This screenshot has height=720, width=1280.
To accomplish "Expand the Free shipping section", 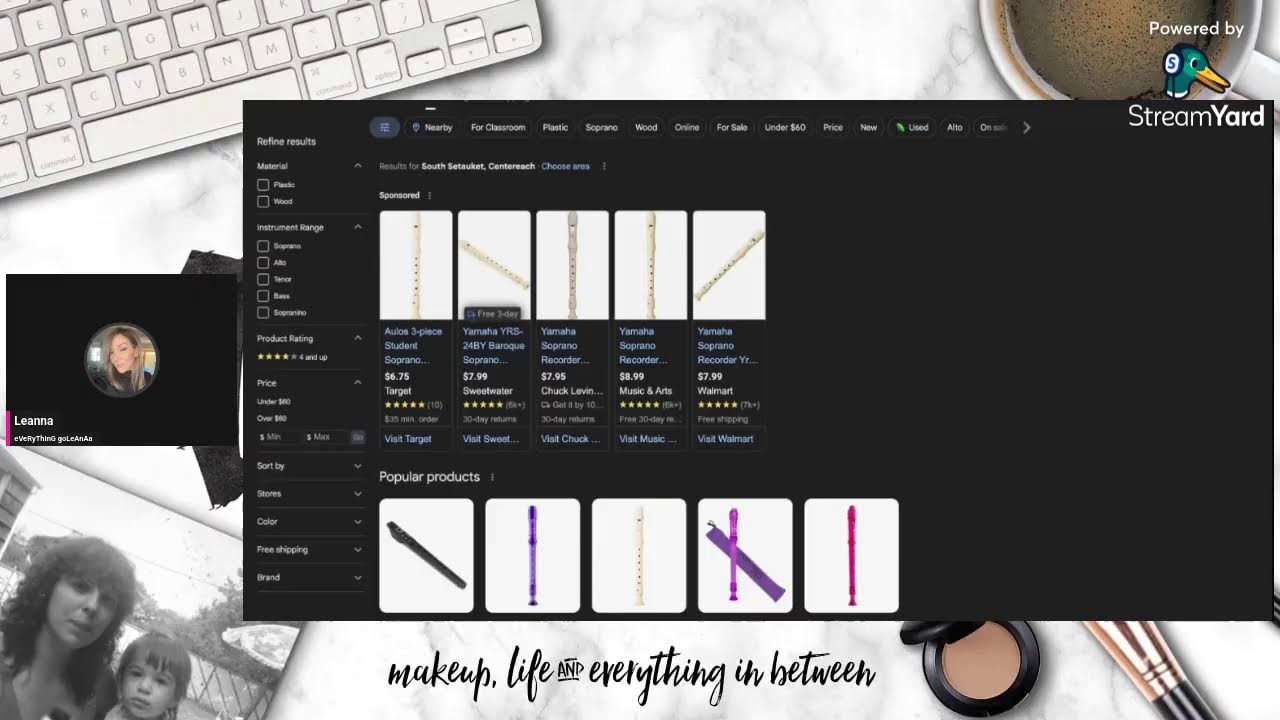I will [357, 550].
